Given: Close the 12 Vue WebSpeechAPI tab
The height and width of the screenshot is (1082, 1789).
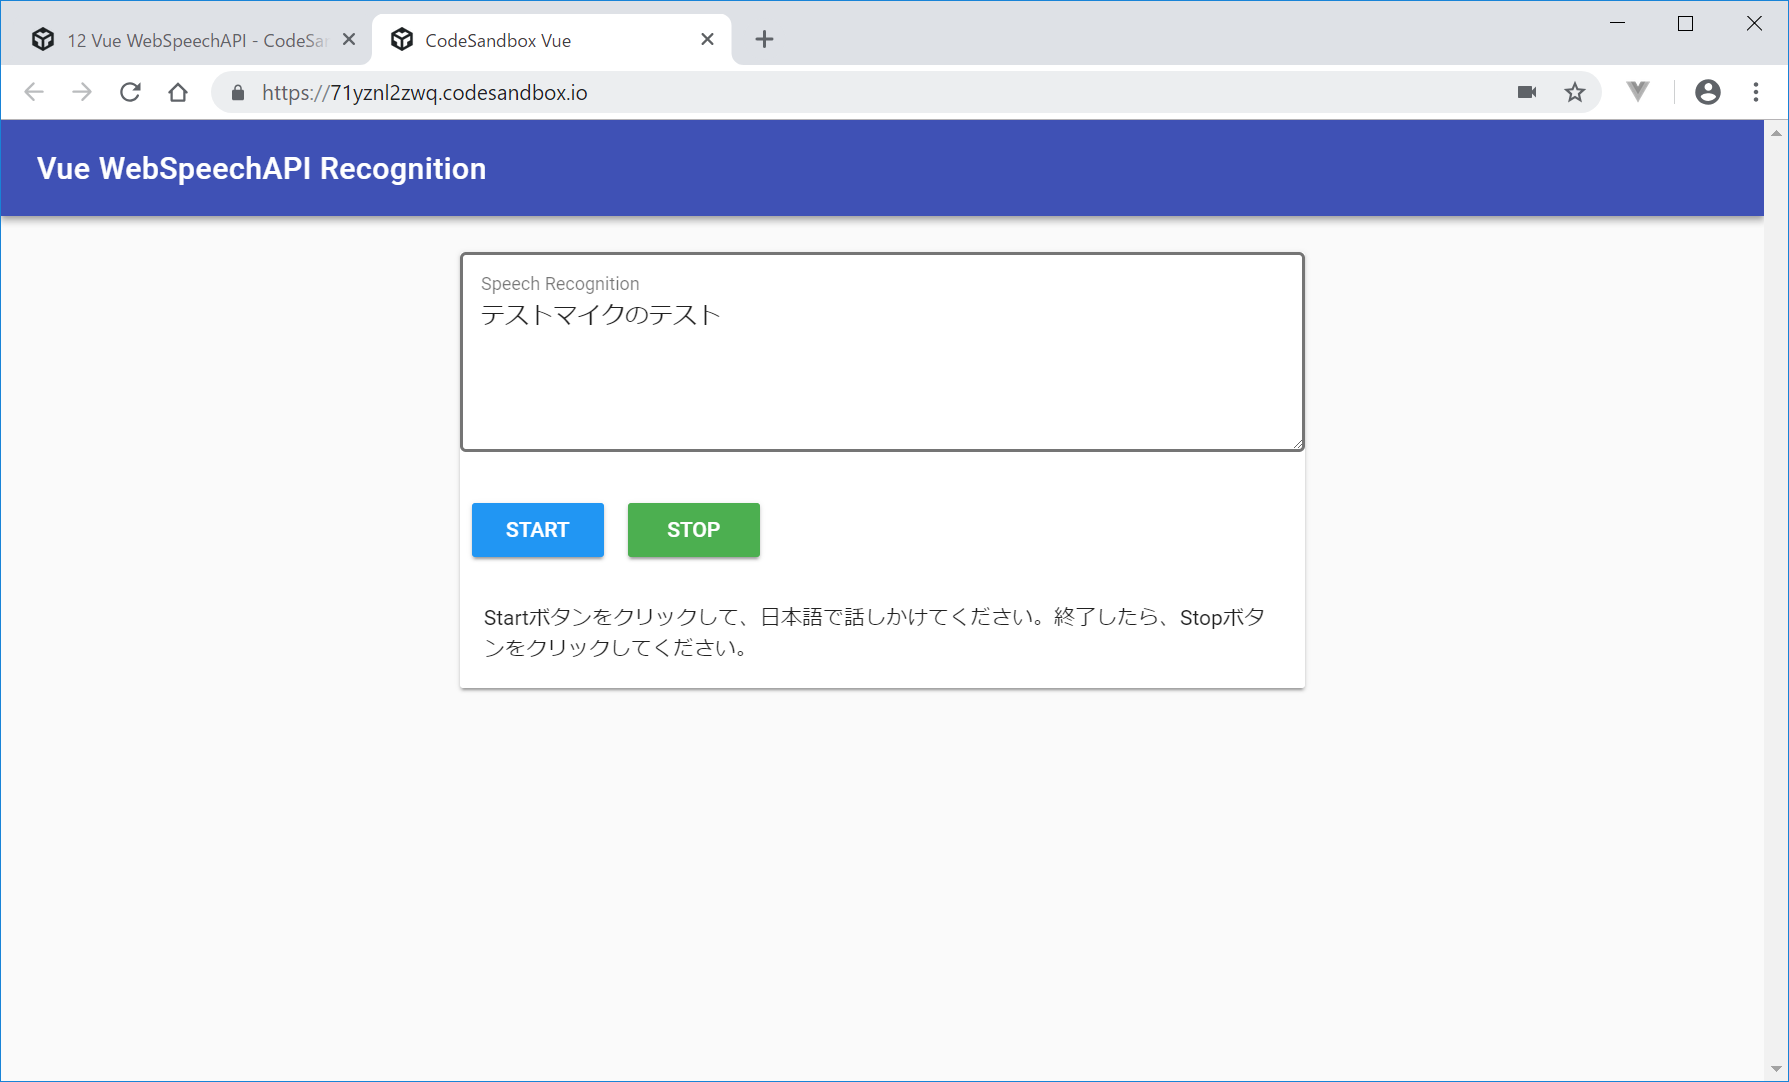Looking at the screenshot, I should click(349, 39).
